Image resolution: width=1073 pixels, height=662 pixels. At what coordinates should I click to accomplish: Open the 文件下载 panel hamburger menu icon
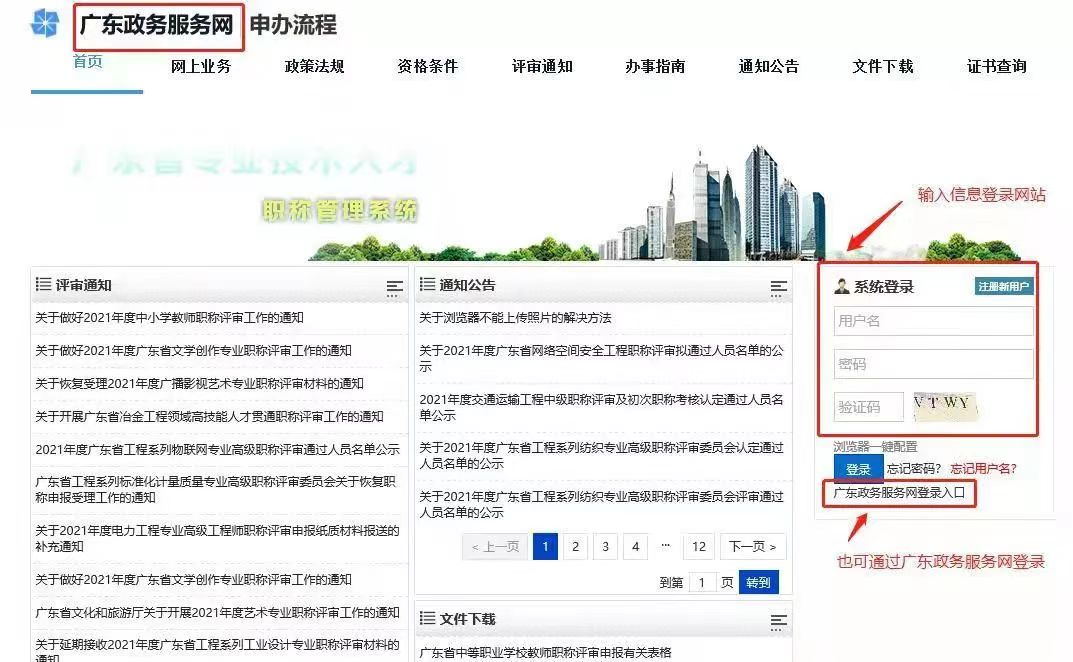[x=778, y=621]
